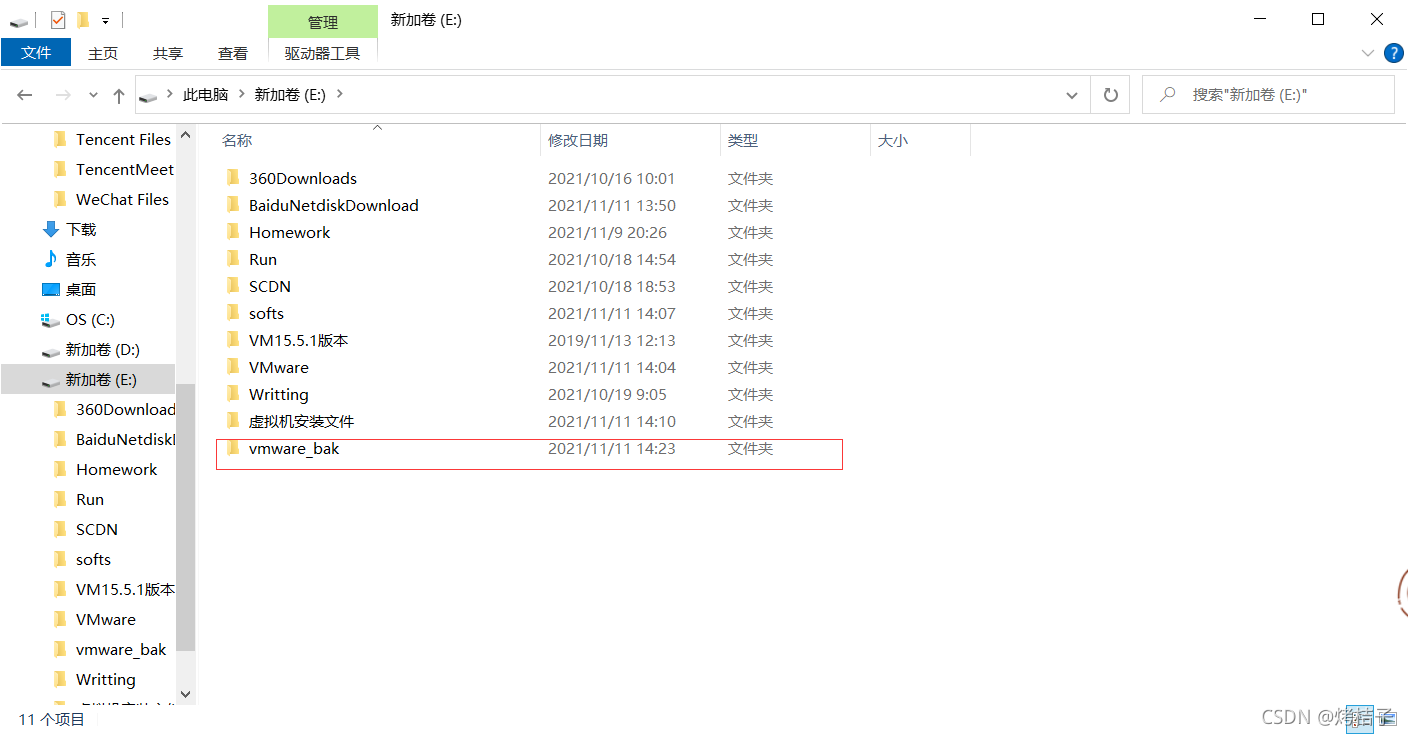Expand the chevron after 新加卷 (E:) in path
Image resolution: width=1408 pixels, height=735 pixels.
[x=339, y=94]
